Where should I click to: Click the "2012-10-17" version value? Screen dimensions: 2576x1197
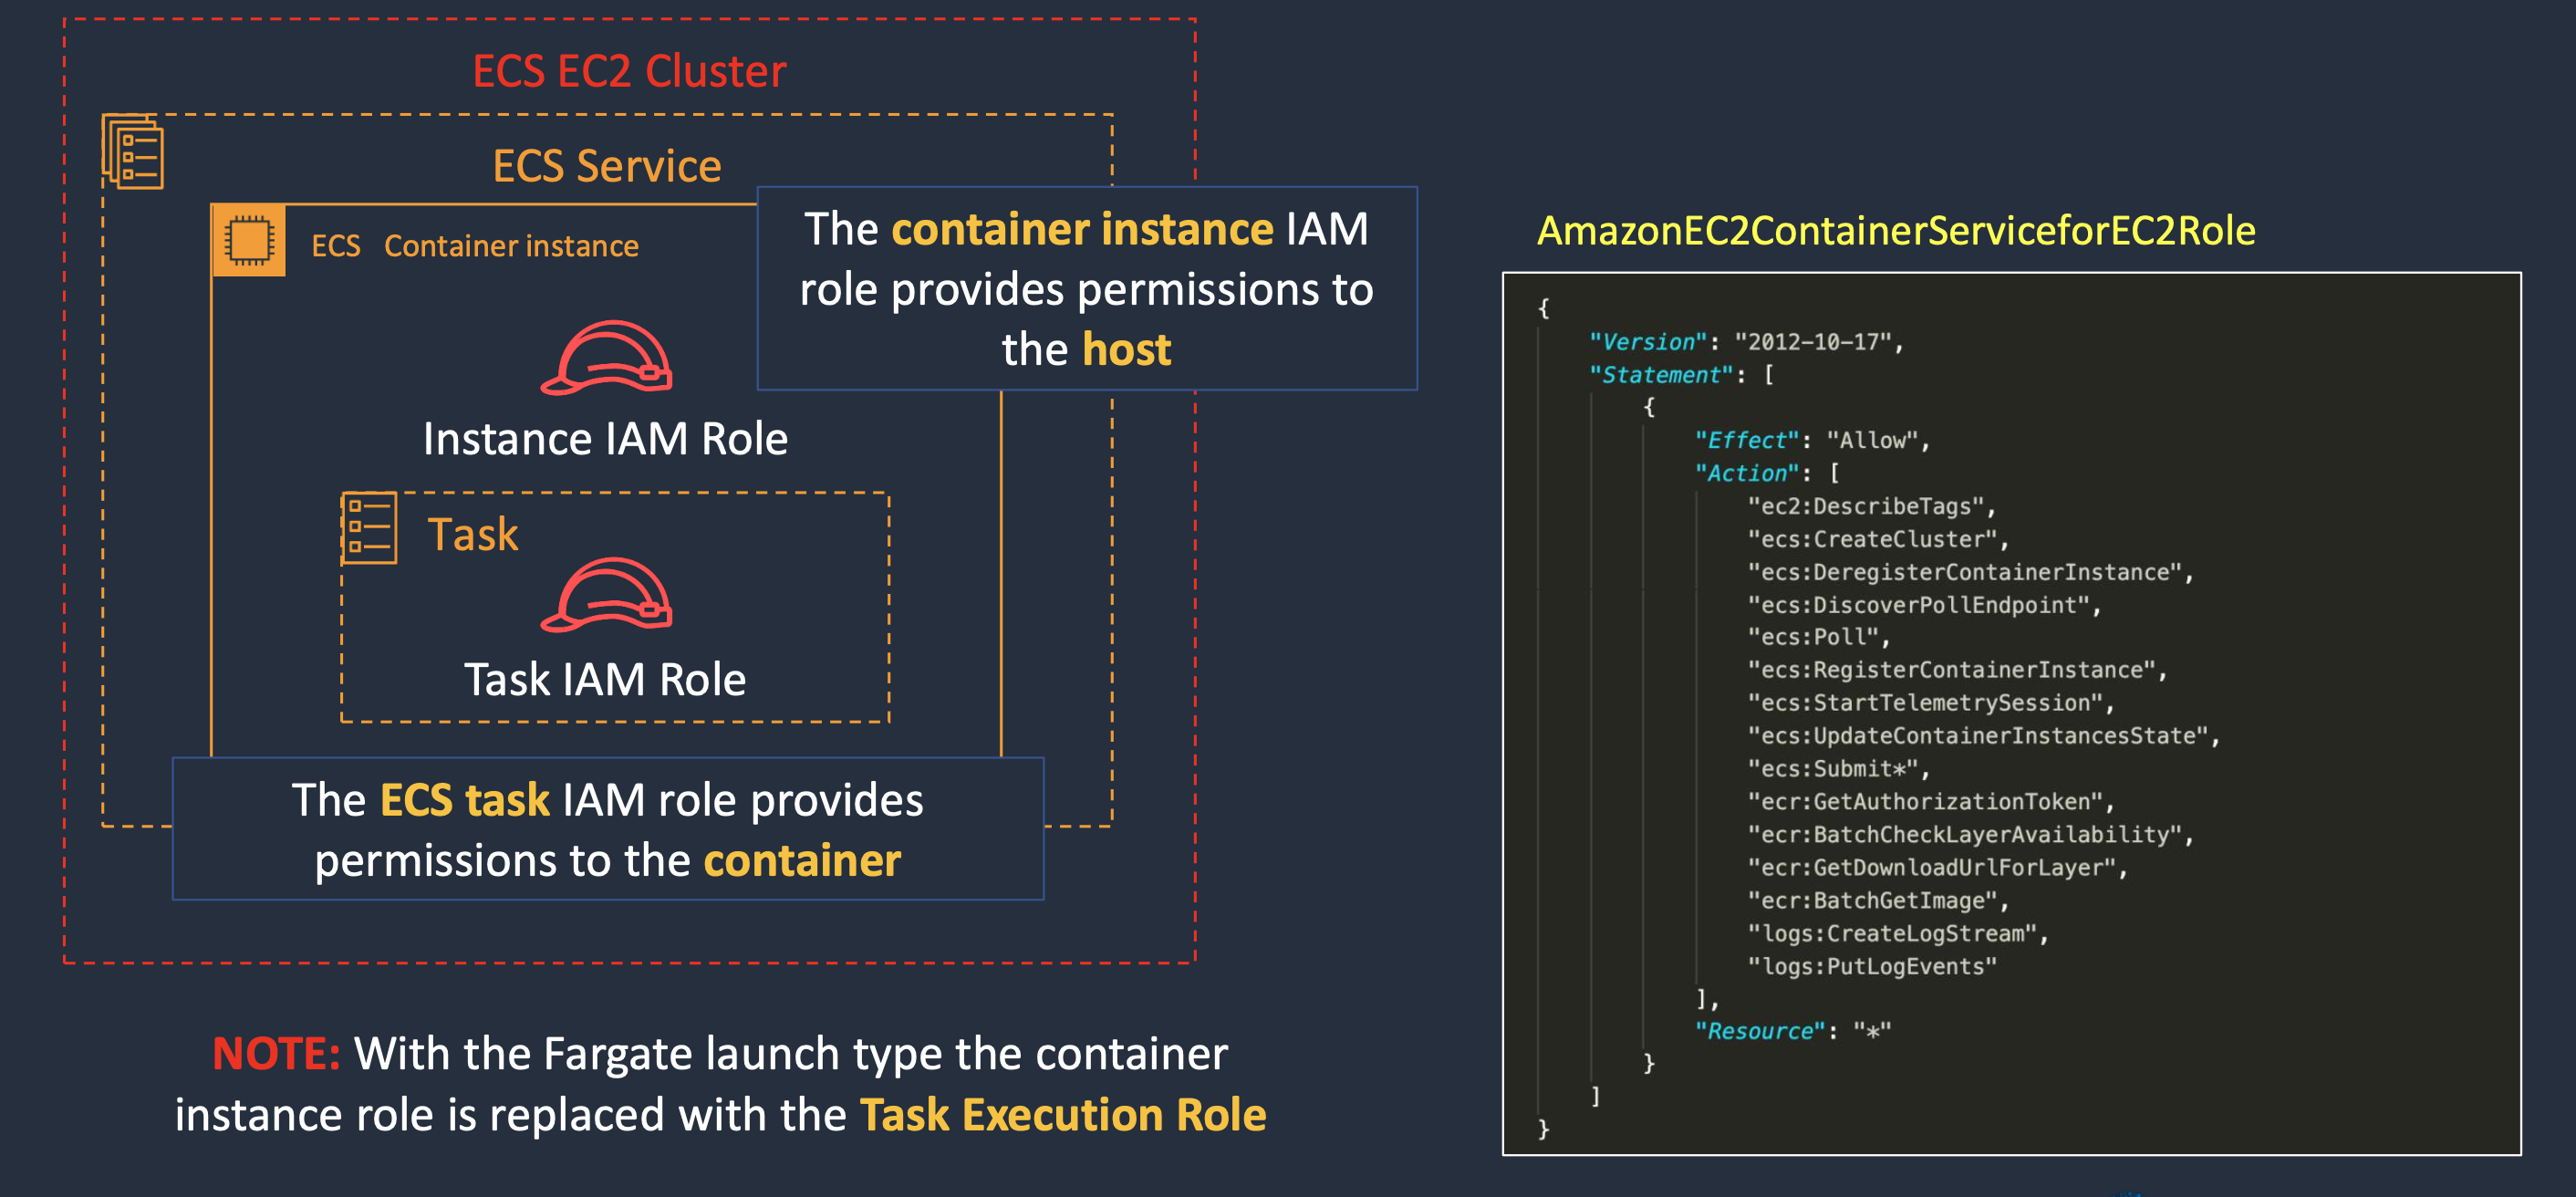pos(1813,342)
